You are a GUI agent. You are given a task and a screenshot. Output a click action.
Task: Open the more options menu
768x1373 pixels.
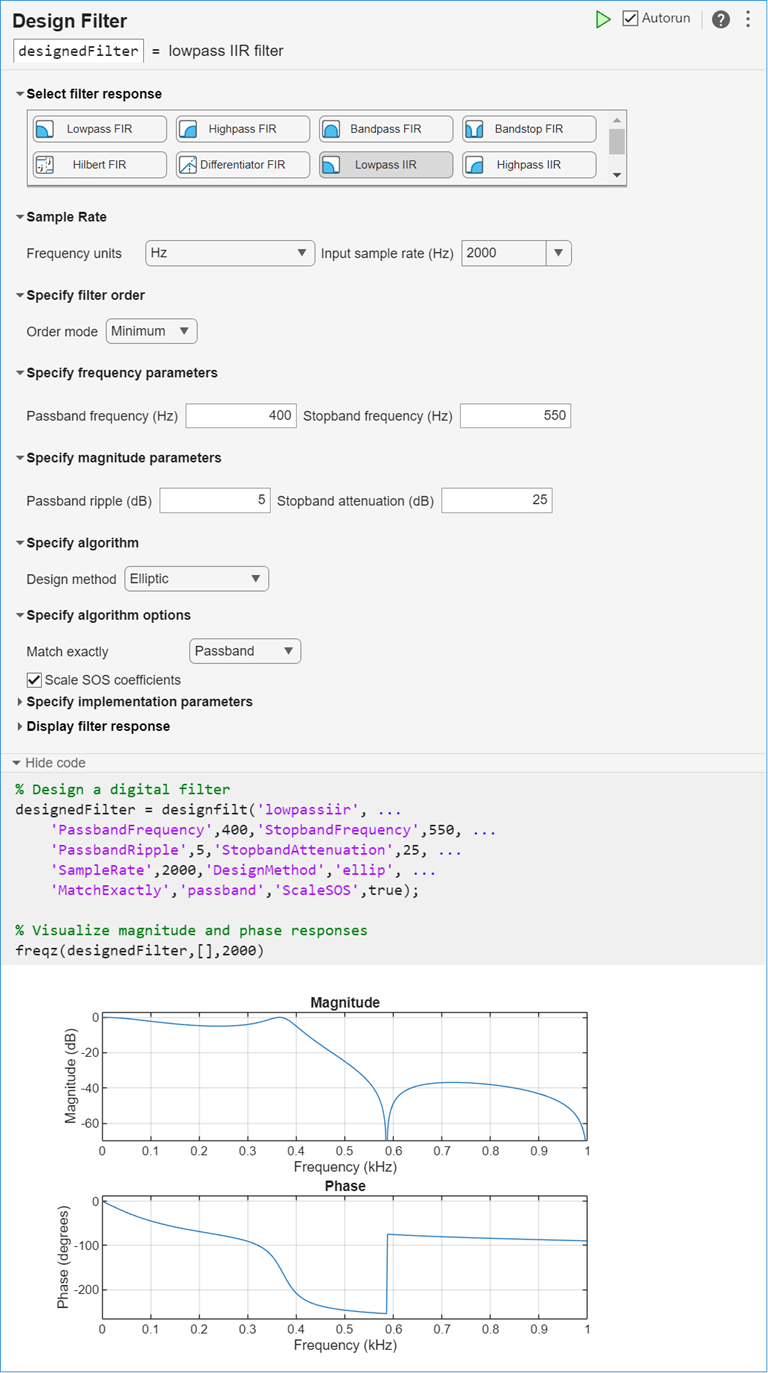[747, 18]
